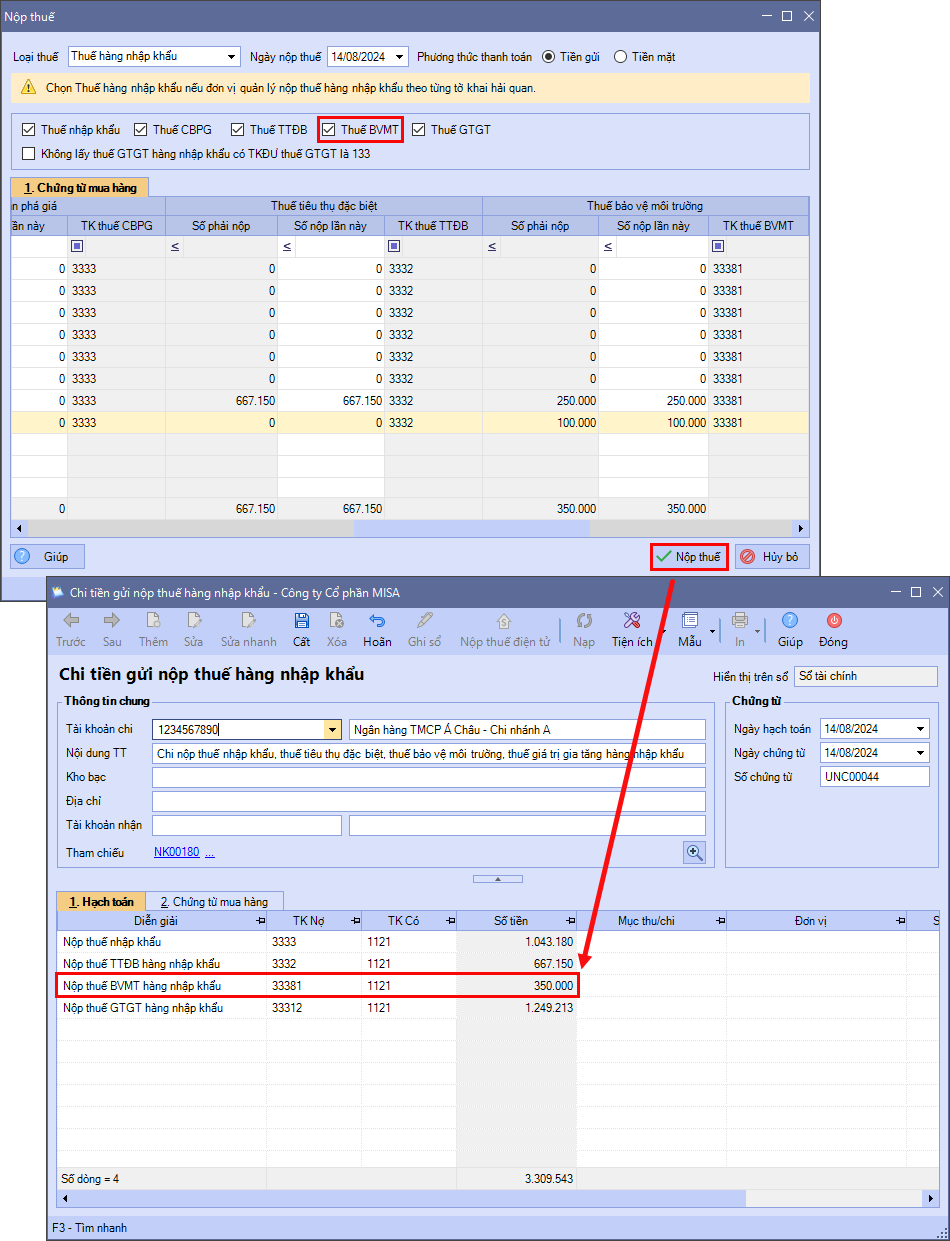
Task: Click the In print icon
Action: pyautogui.click(x=739, y=621)
